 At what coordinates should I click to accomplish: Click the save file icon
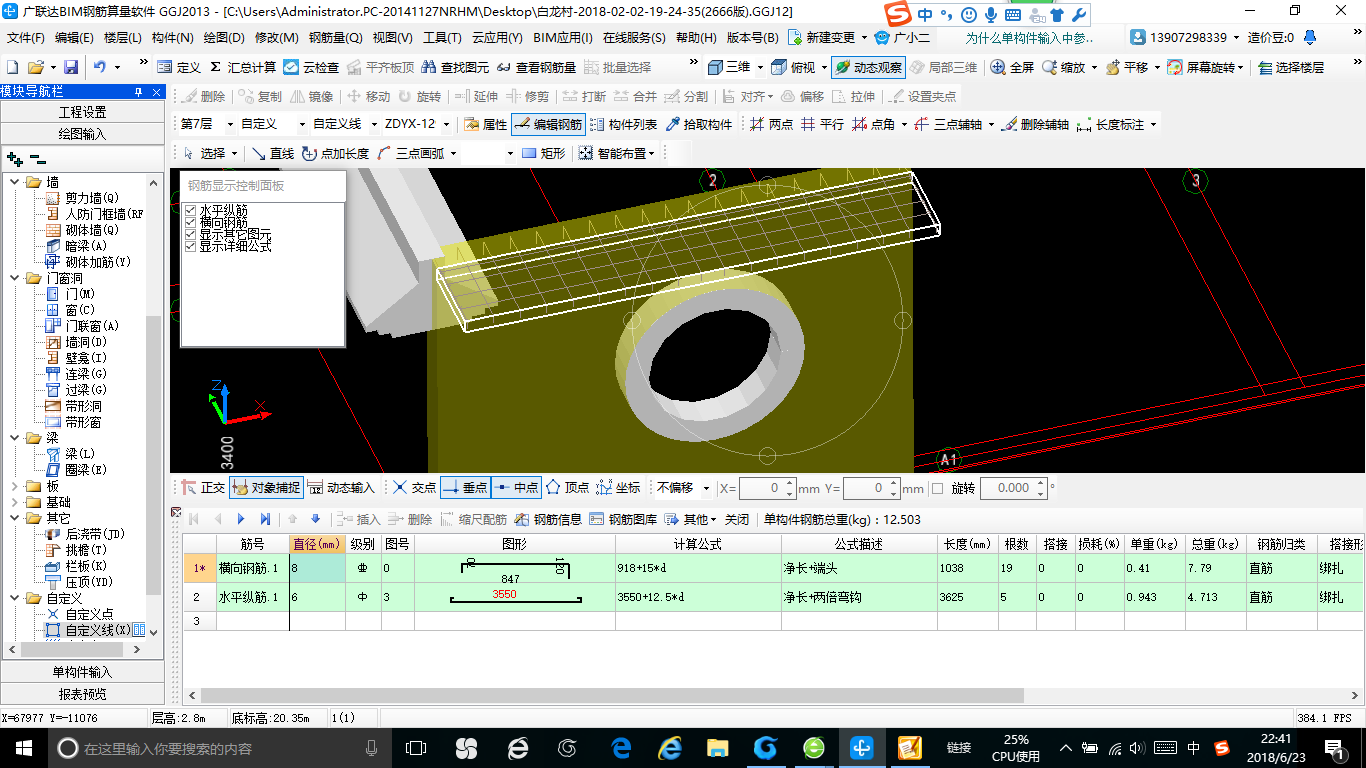coord(71,67)
